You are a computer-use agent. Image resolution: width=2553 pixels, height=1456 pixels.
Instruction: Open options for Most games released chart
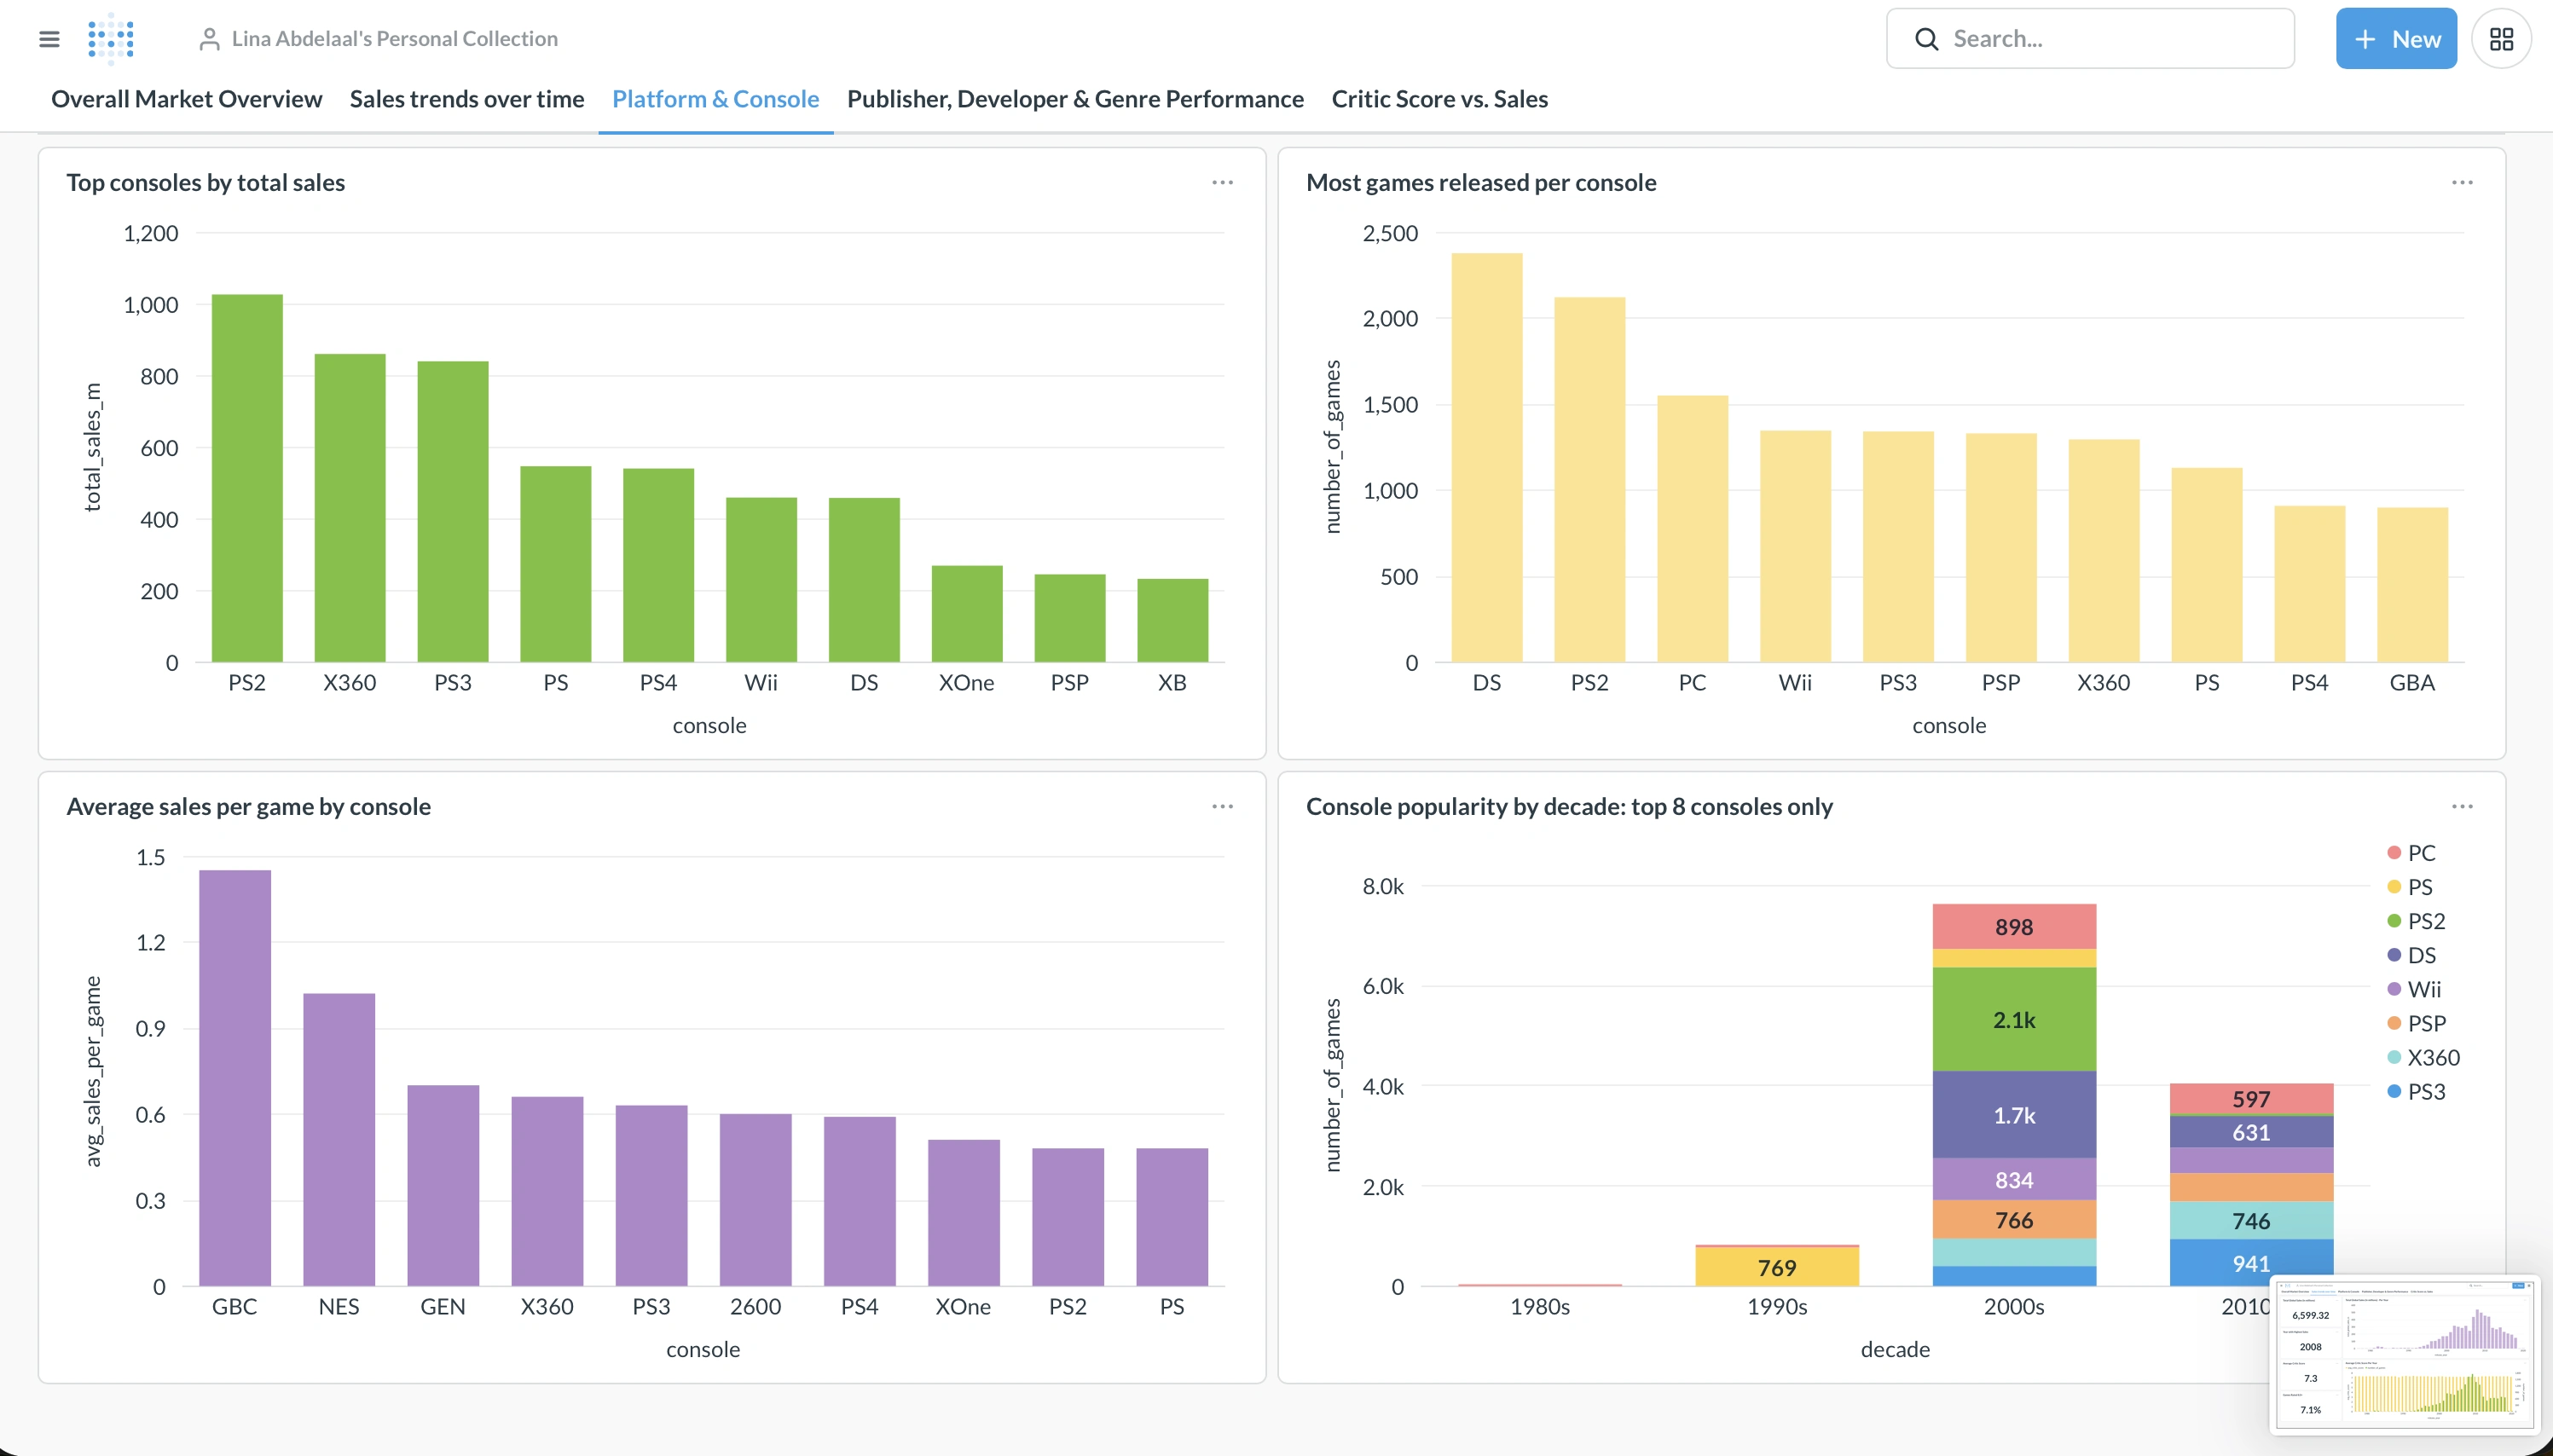click(x=2462, y=183)
